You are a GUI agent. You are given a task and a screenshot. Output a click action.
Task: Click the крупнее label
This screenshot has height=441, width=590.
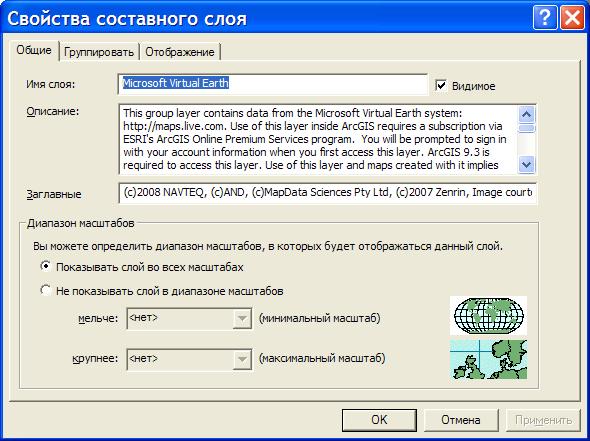[95, 358]
